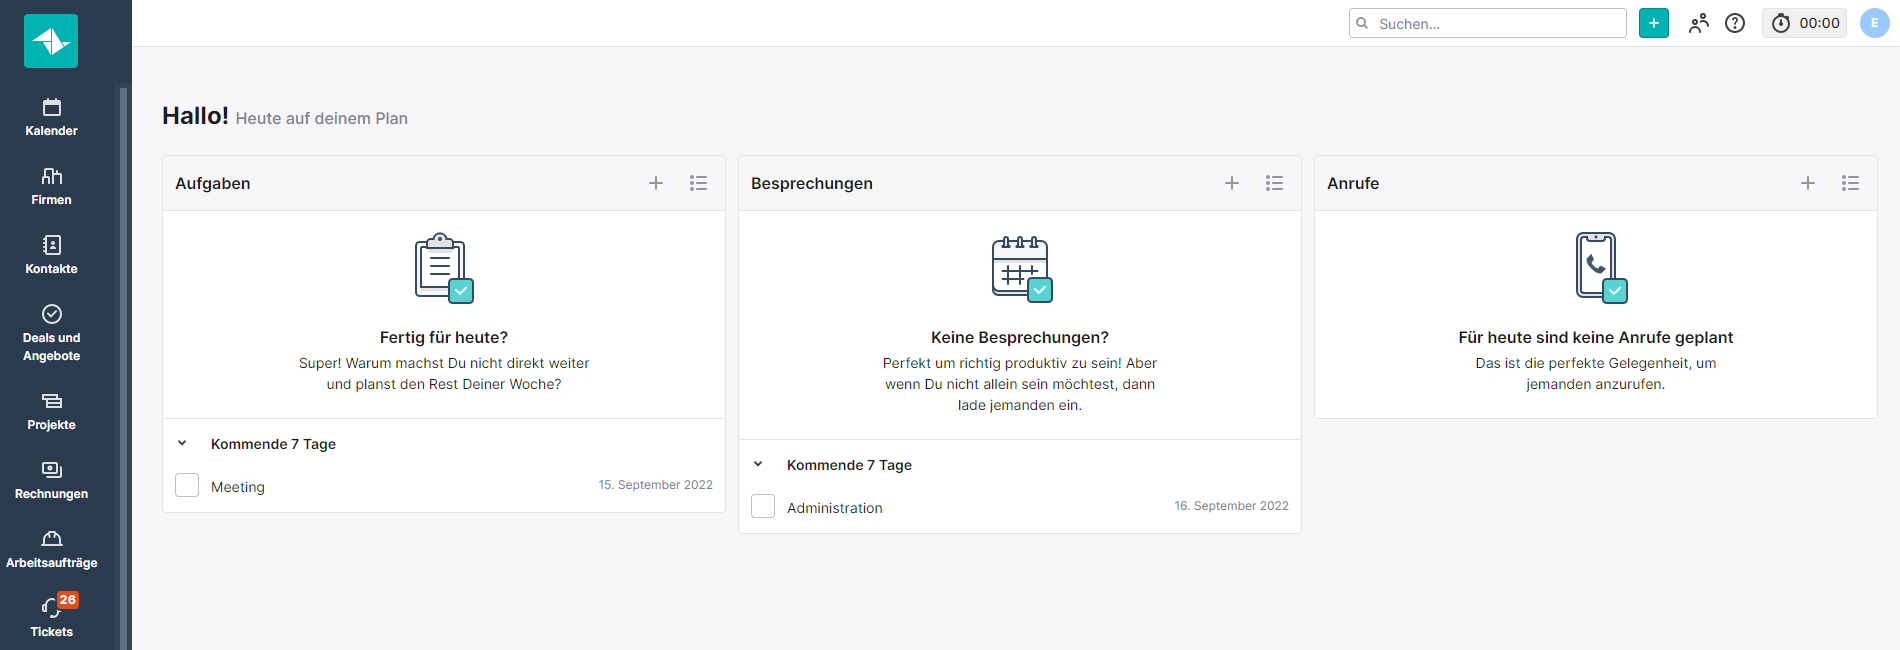Click the date 16. September 2022
This screenshot has width=1900, height=650.
point(1232,506)
